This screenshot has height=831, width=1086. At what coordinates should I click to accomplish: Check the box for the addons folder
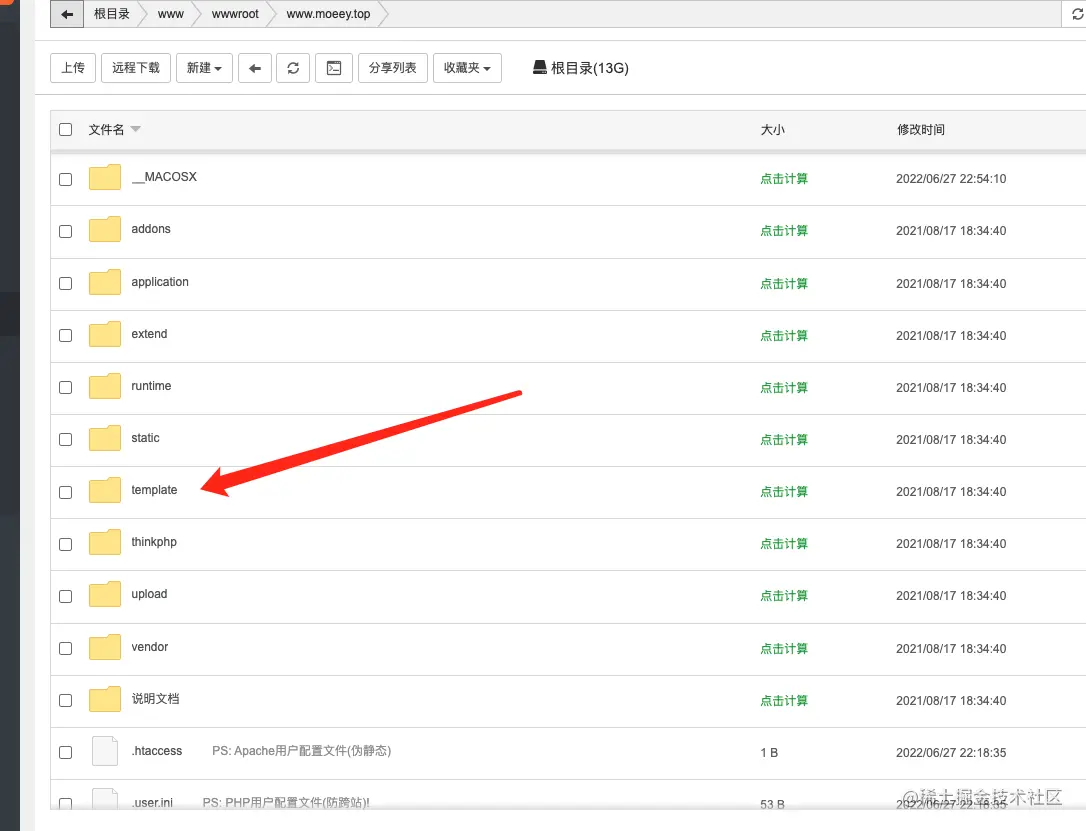[x=66, y=231]
